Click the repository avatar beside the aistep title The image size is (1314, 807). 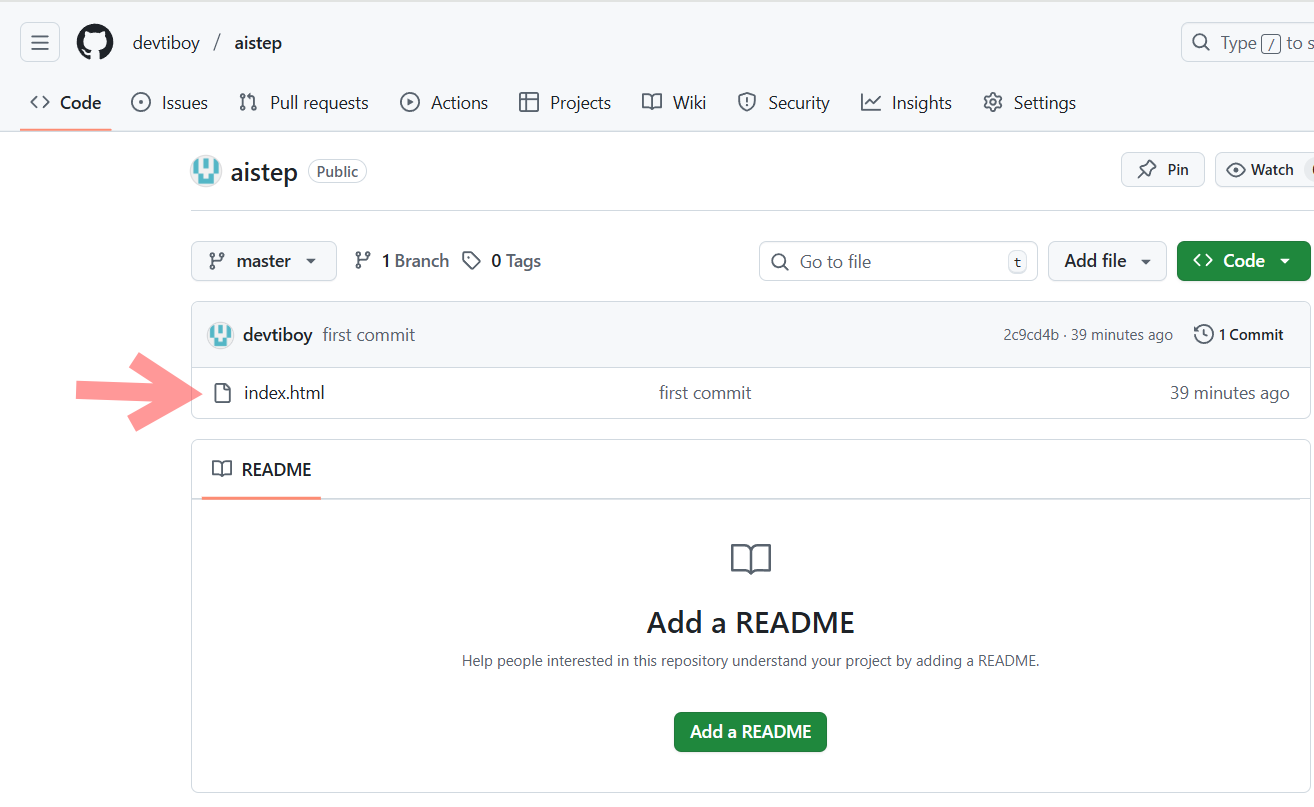206,172
